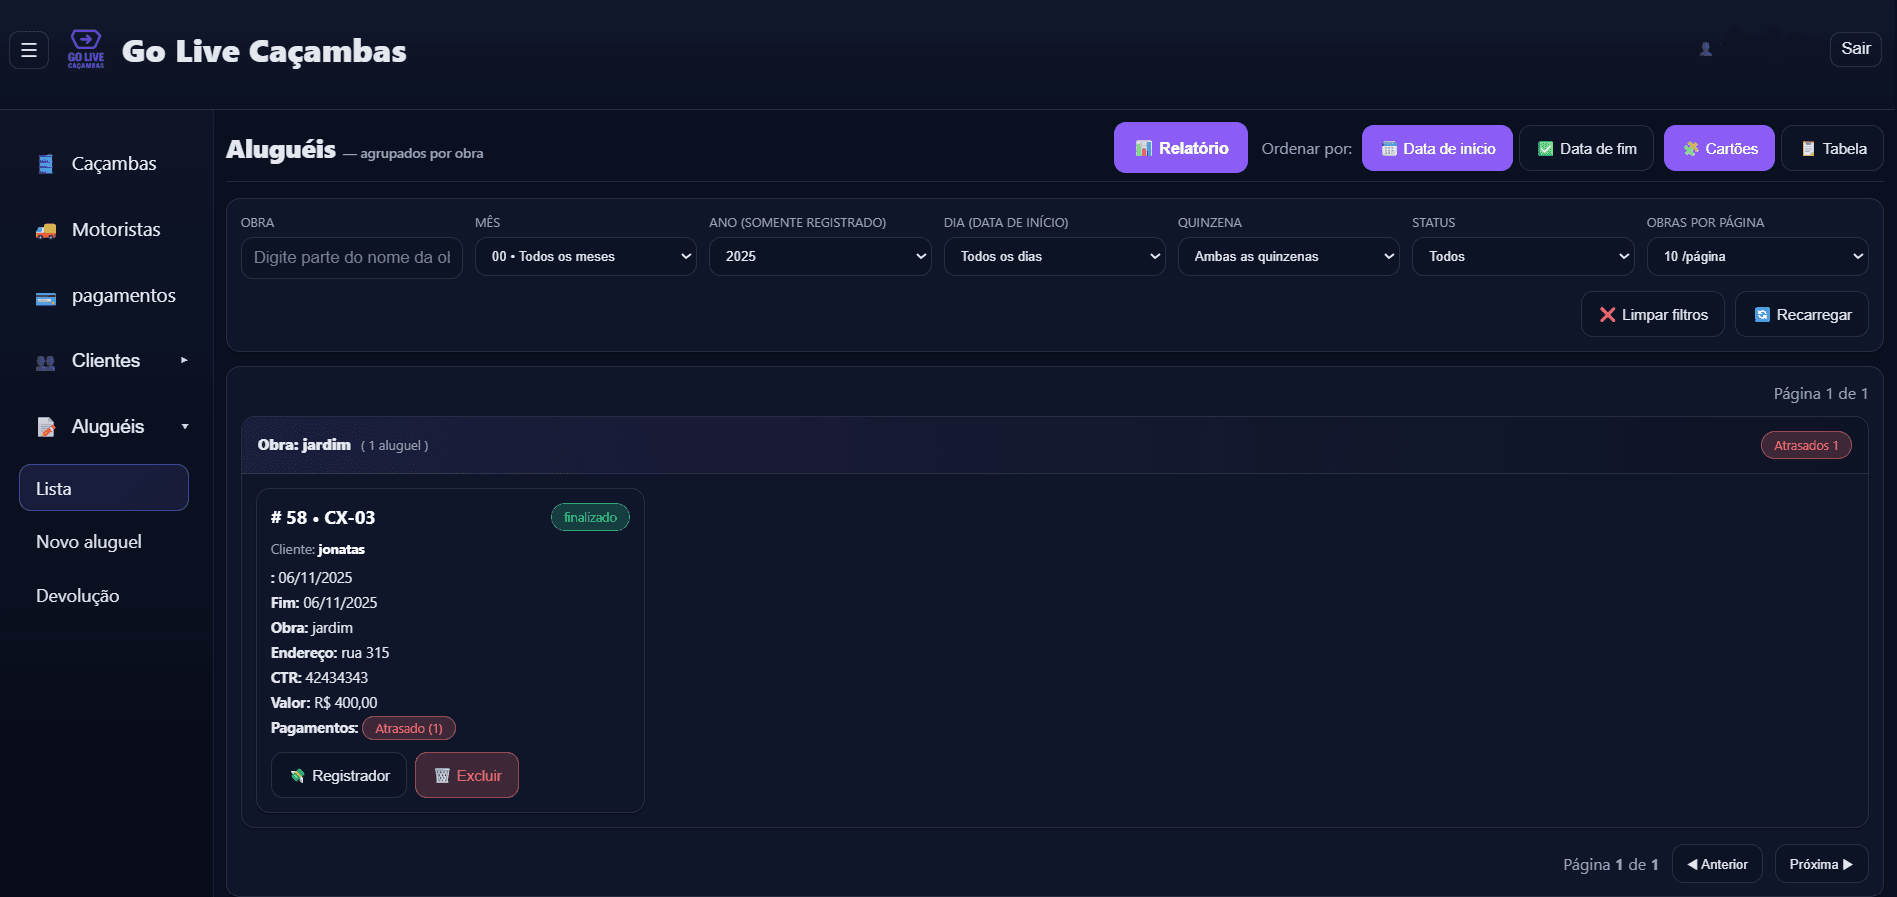Sort by Data de início
This screenshot has width=1897, height=897.
coord(1437,148)
